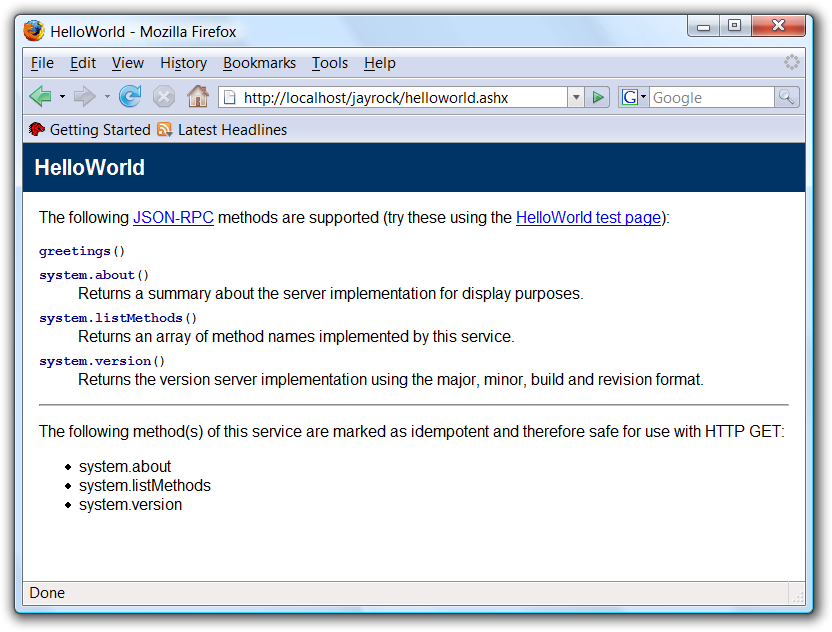Click the localhost URL address field
The width and height of the screenshot is (832, 632).
click(393, 98)
